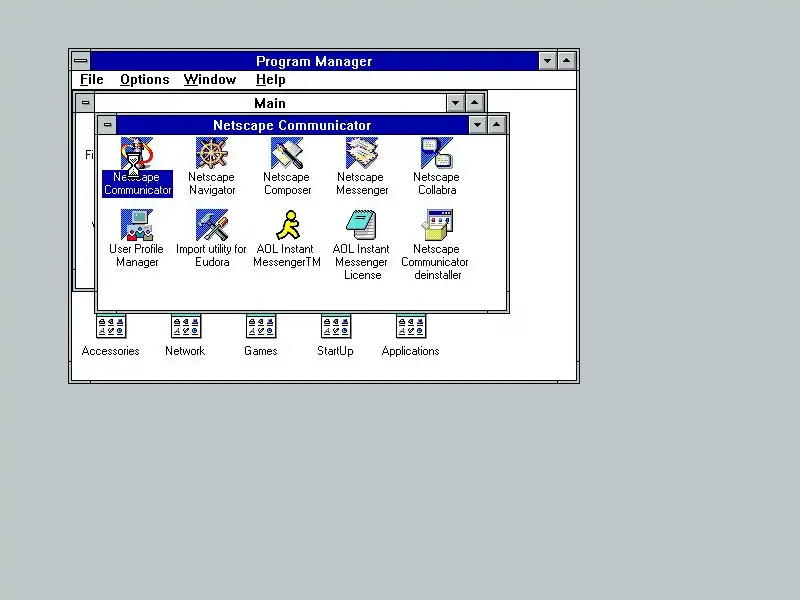
Task: Open the Window menu
Action: pos(210,80)
